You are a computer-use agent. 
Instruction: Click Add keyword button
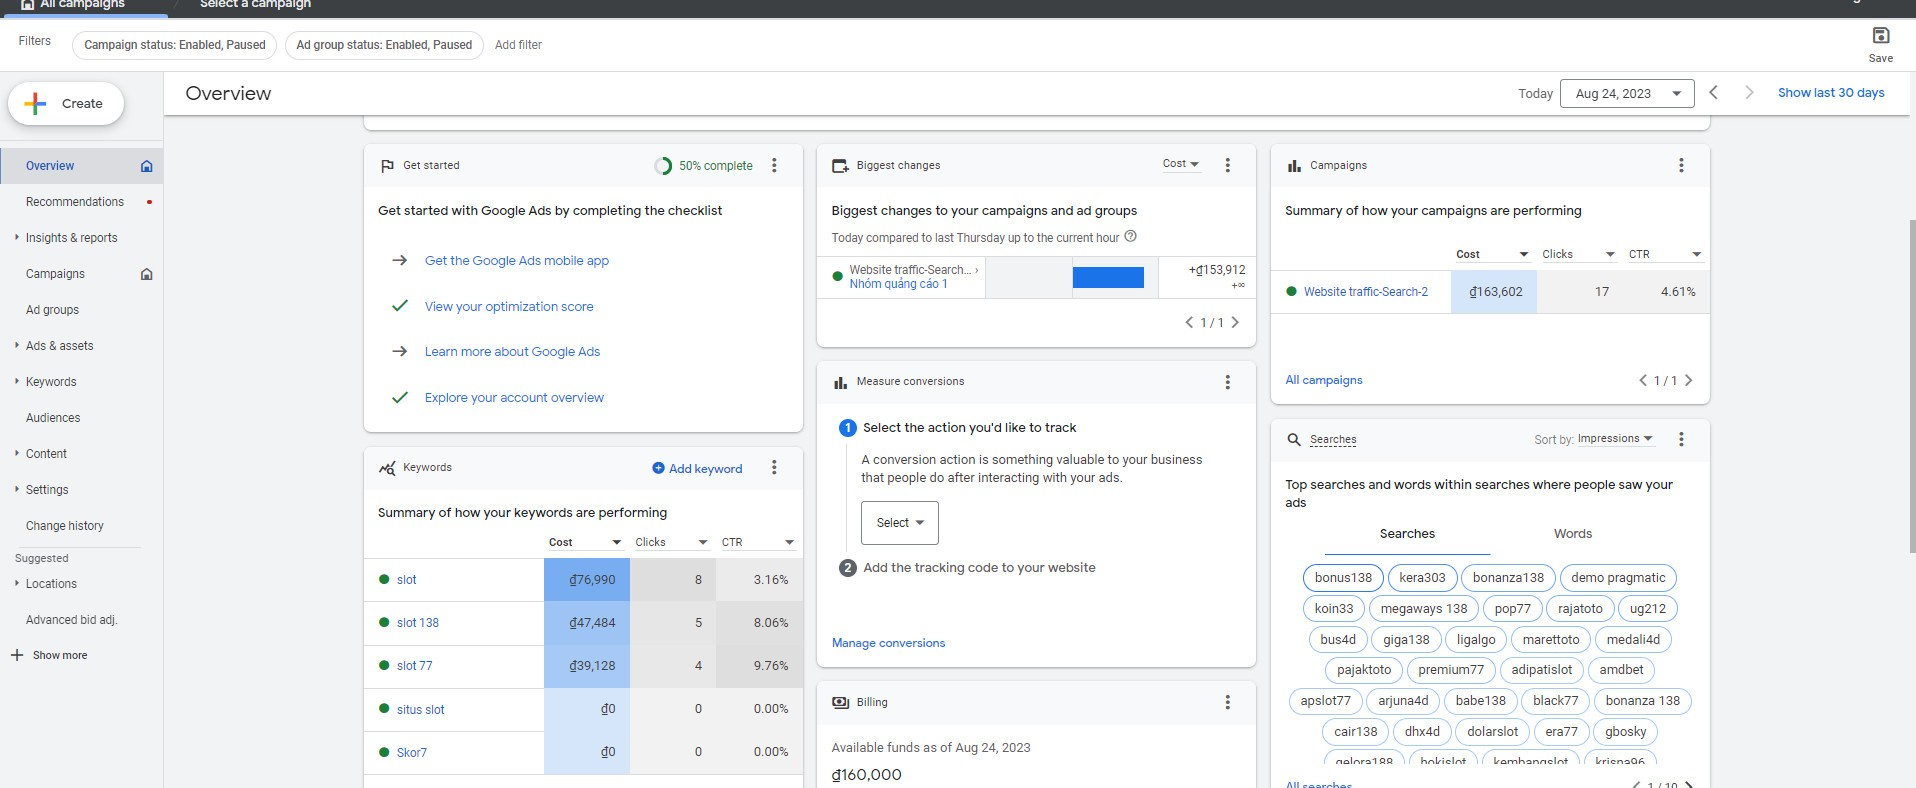697,468
